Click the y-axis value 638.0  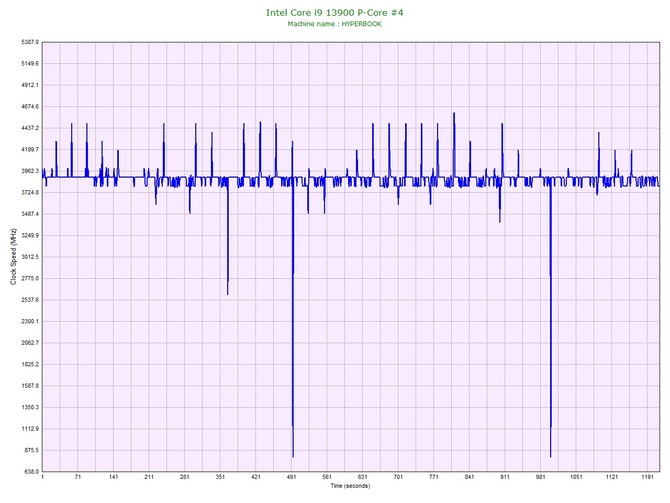pyautogui.click(x=31, y=472)
